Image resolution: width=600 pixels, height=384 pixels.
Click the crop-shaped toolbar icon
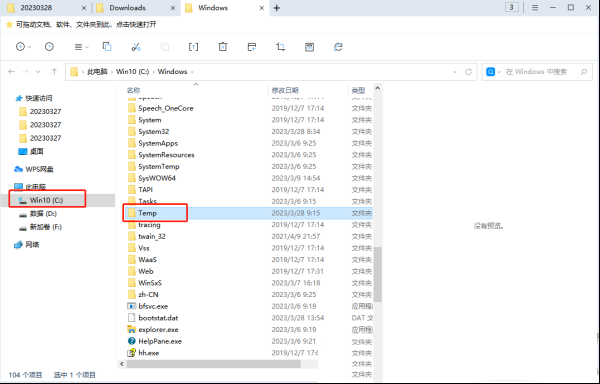tap(280, 47)
